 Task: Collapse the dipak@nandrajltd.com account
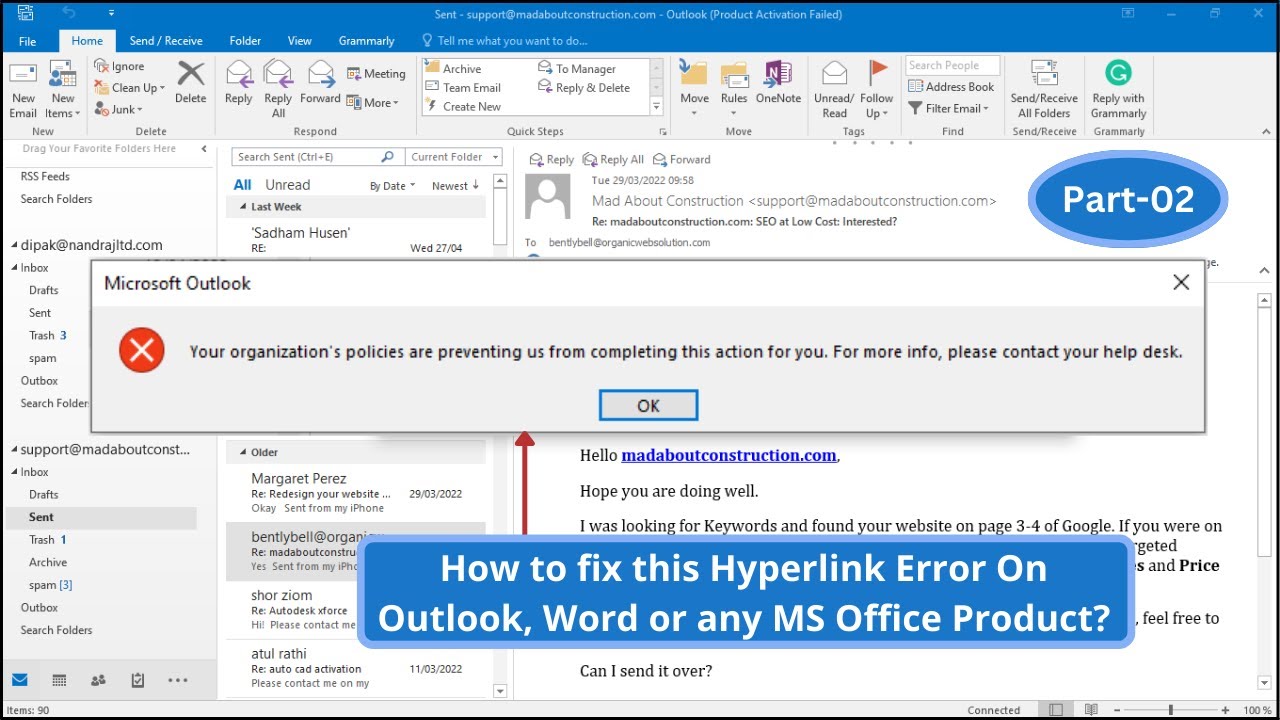pos(14,245)
